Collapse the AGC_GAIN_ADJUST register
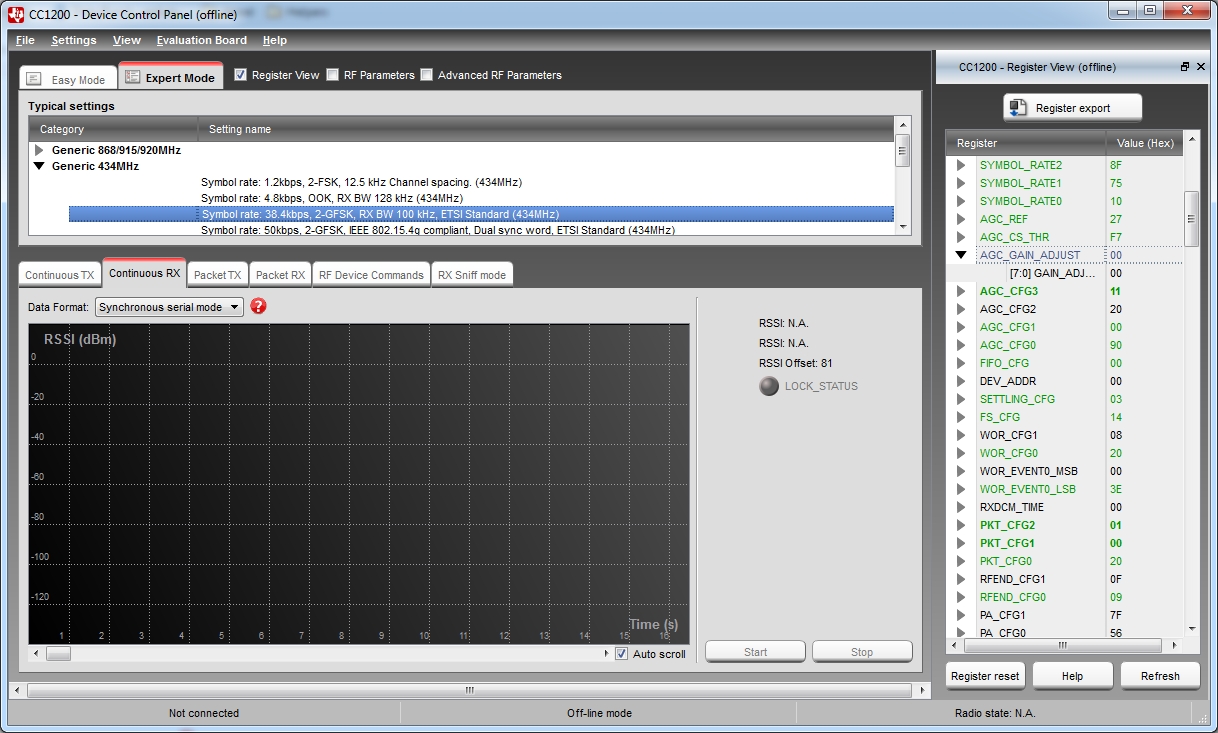The image size is (1218, 733). tap(961, 255)
